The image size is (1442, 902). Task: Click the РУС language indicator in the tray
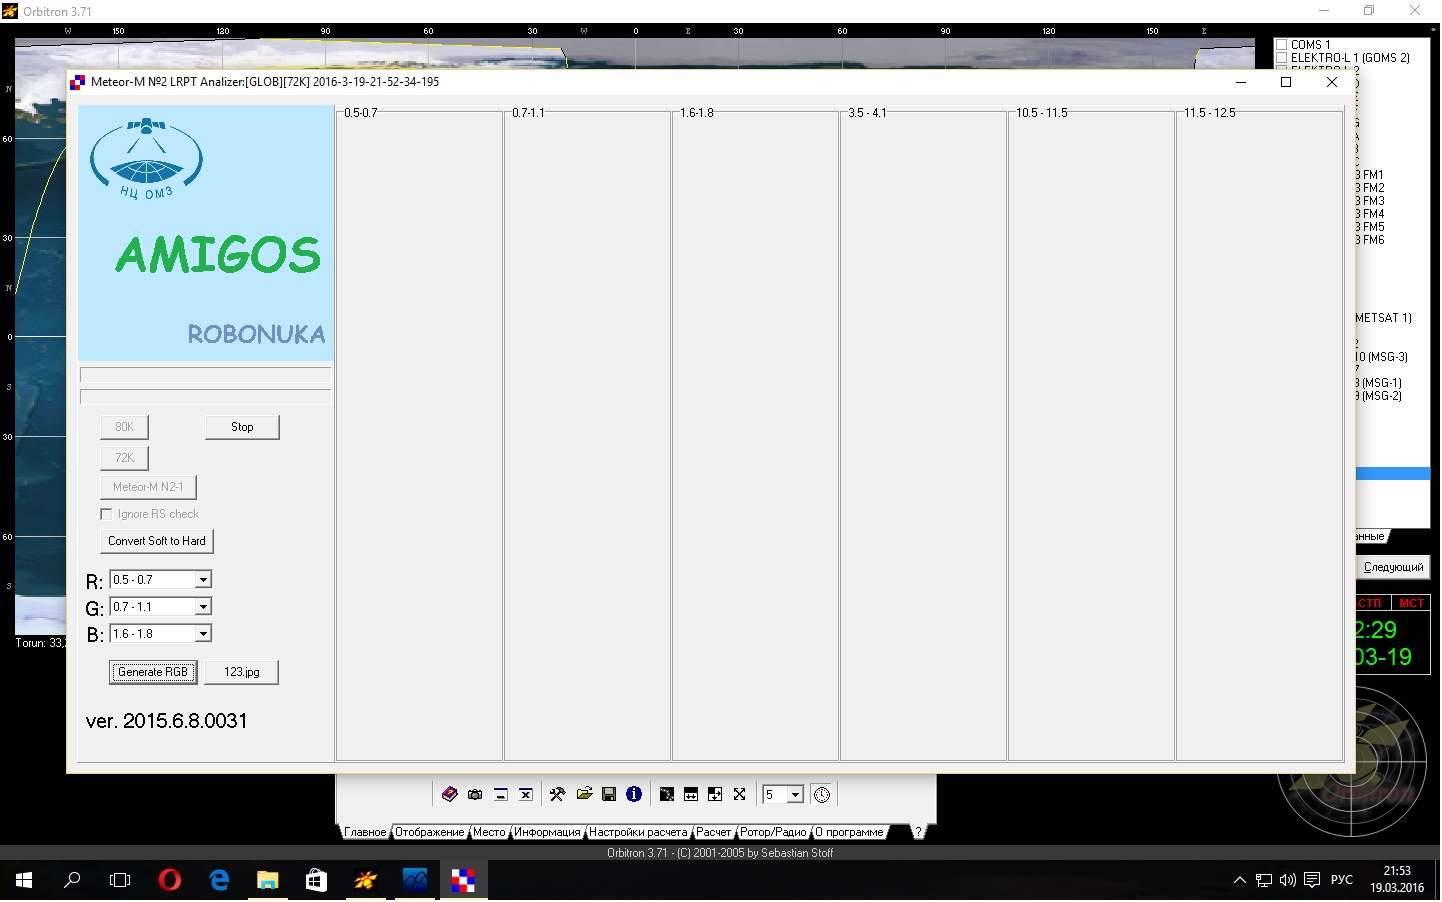(1342, 881)
